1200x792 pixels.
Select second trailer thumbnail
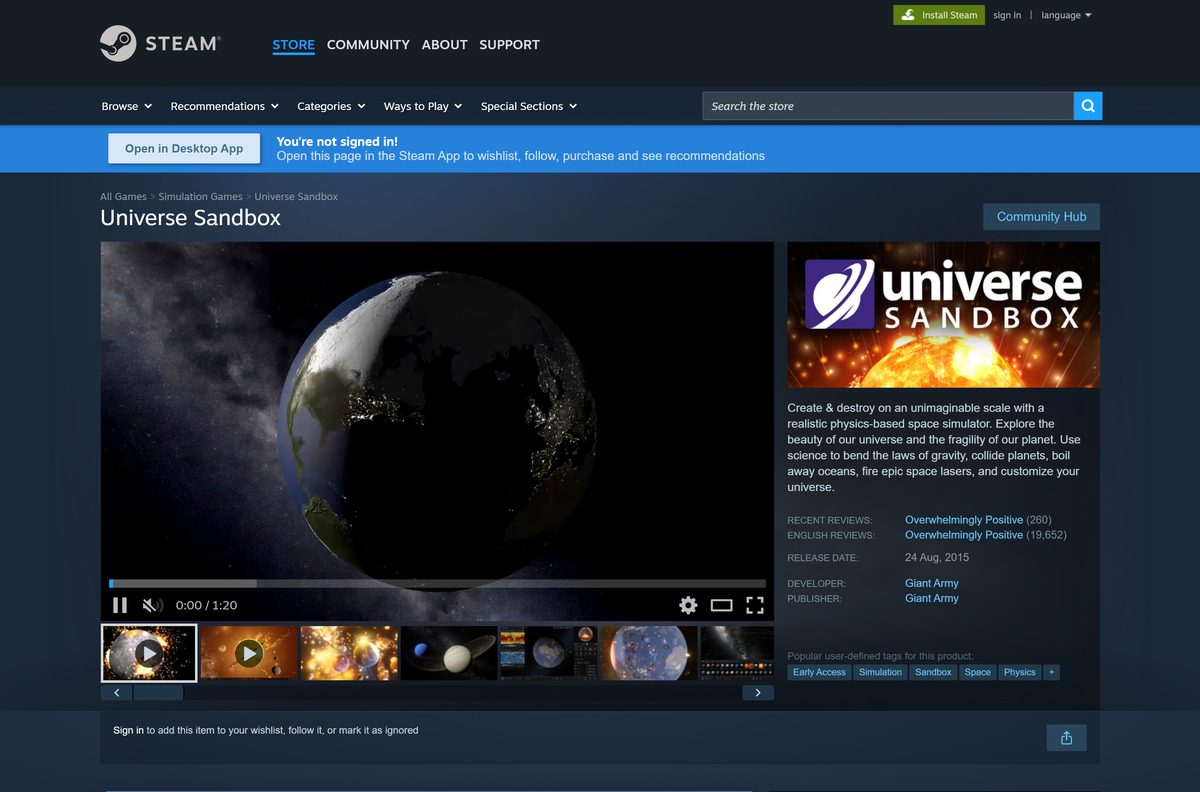point(249,653)
